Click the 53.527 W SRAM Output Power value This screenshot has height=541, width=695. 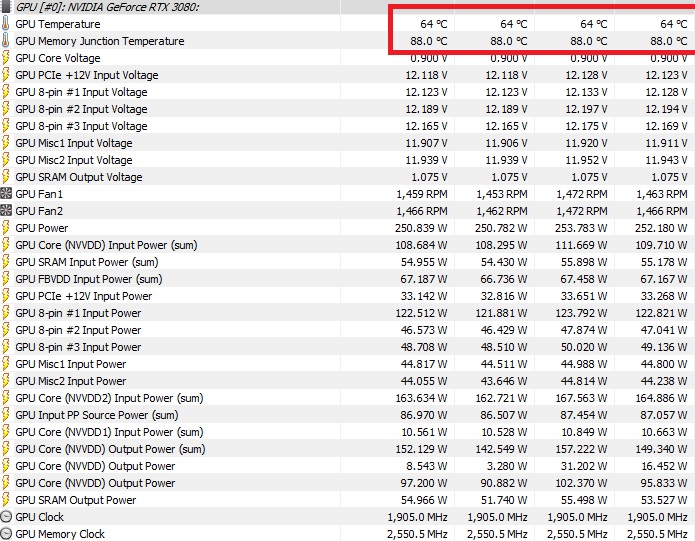coord(664,500)
